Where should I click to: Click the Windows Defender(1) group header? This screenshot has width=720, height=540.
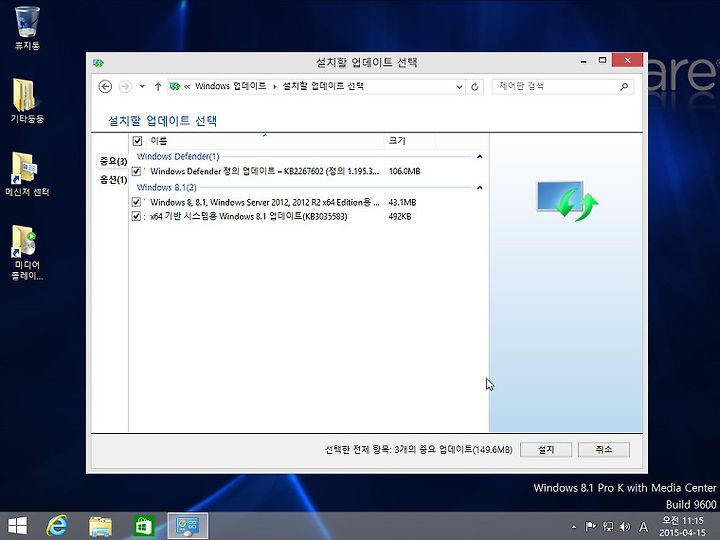[x=178, y=157]
